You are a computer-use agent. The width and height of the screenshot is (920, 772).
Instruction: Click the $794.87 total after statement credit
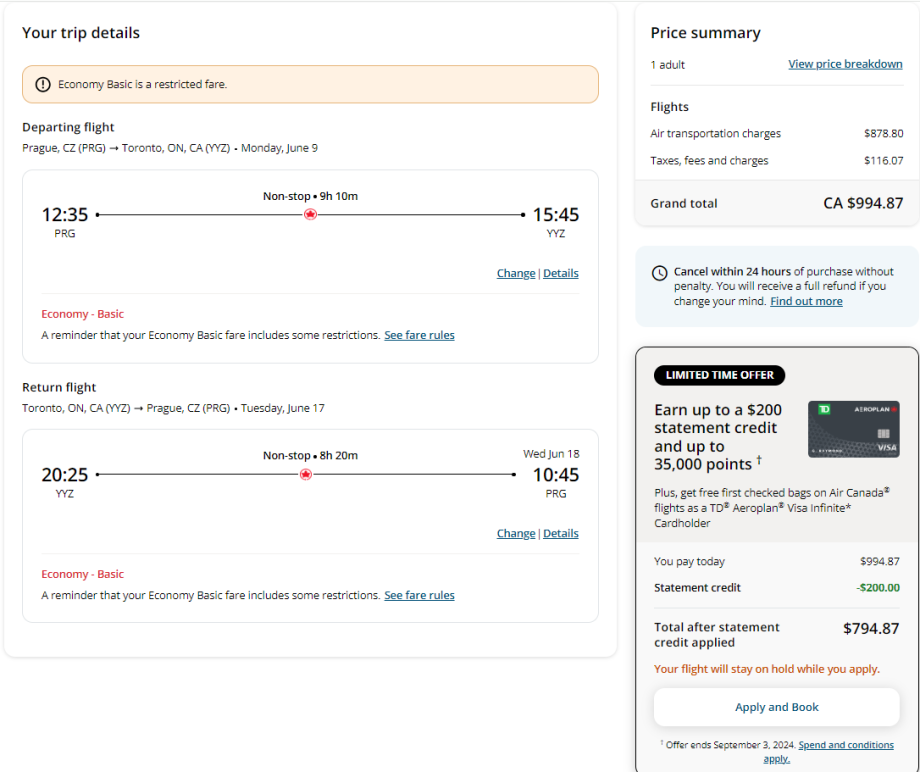tap(870, 629)
